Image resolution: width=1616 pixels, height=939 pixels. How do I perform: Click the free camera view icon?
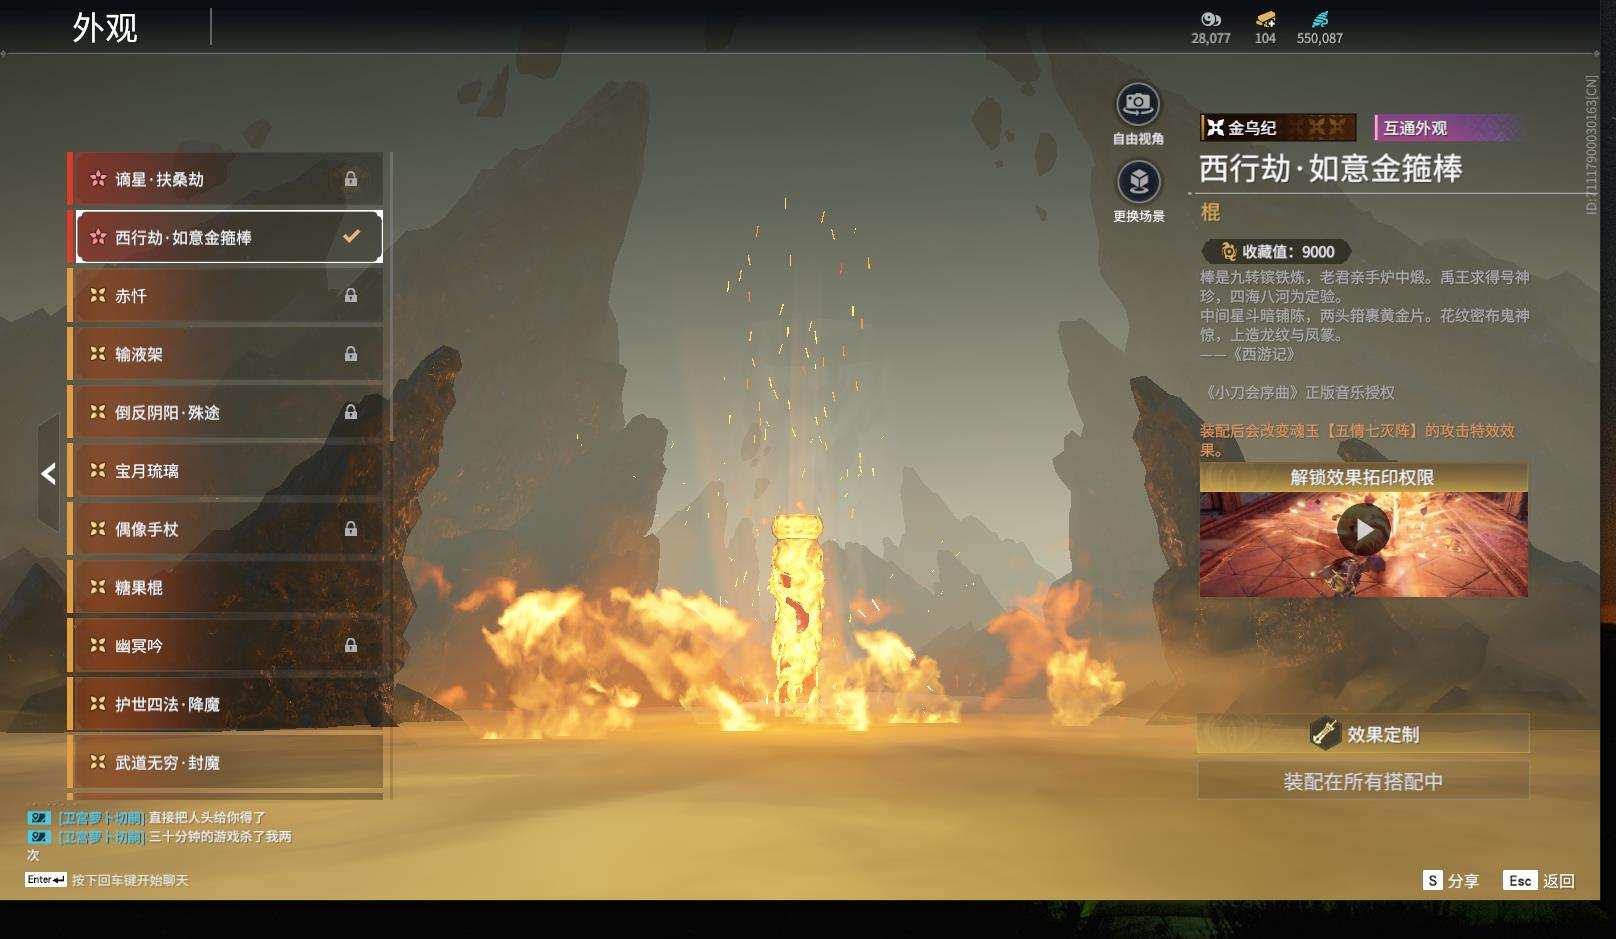coord(1137,104)
